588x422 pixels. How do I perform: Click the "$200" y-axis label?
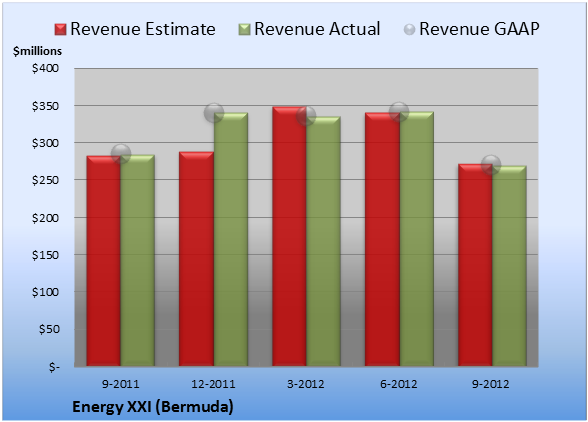click(x=45, y=218)
